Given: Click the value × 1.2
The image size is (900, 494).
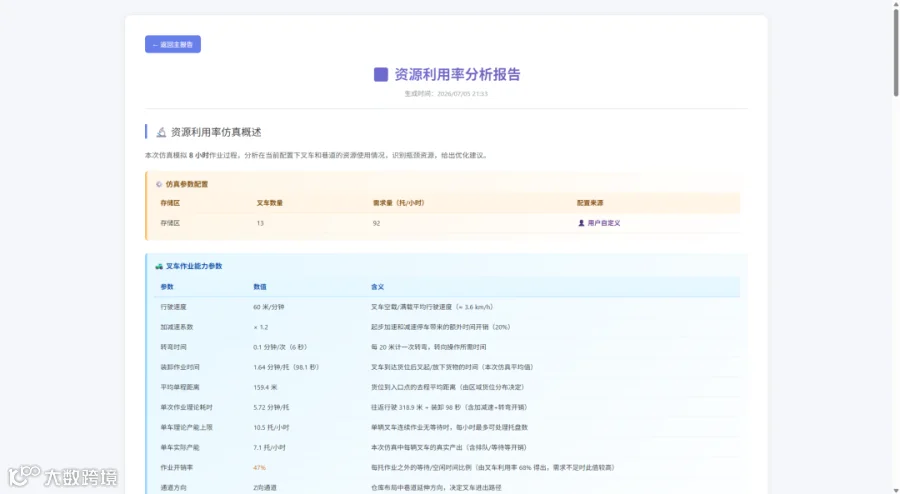Looking at the screenshot, I should pos(261,327).
